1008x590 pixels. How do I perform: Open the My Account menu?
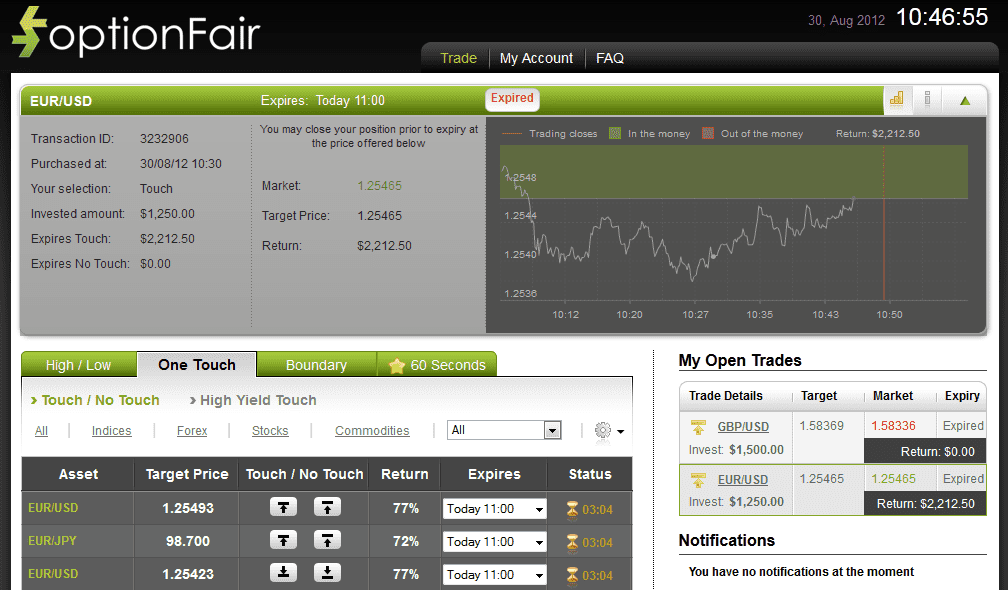tap(536, 58)
